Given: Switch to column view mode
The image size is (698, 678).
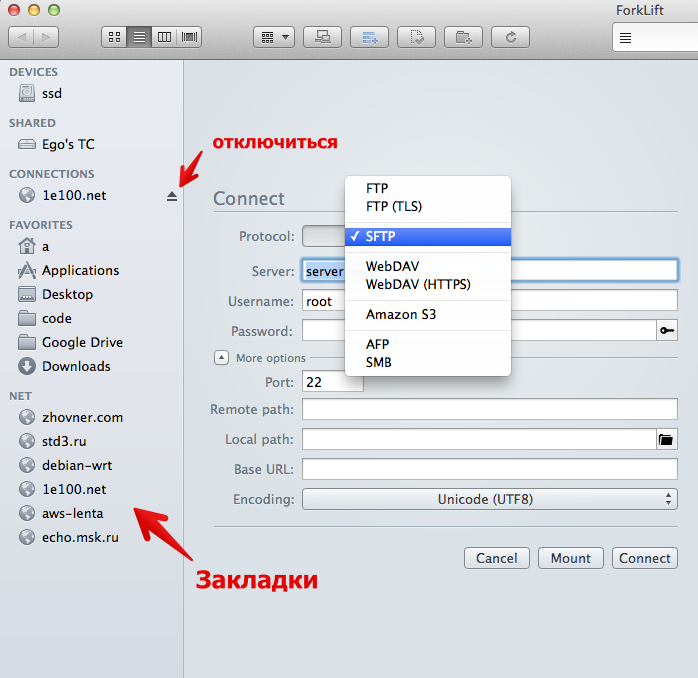Looking at the screenshot, I should [x=164, y=37].
